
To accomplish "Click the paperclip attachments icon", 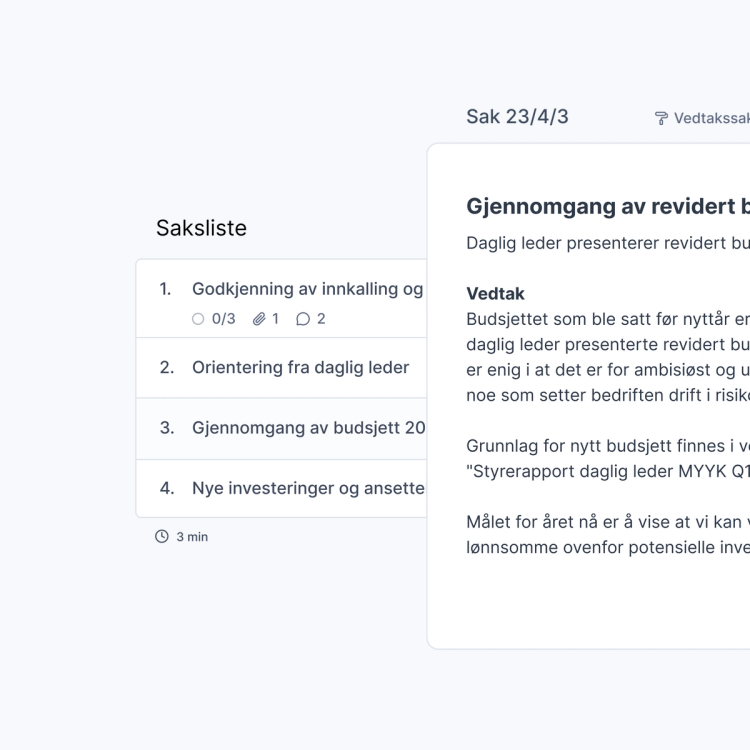I will (259, 319).
